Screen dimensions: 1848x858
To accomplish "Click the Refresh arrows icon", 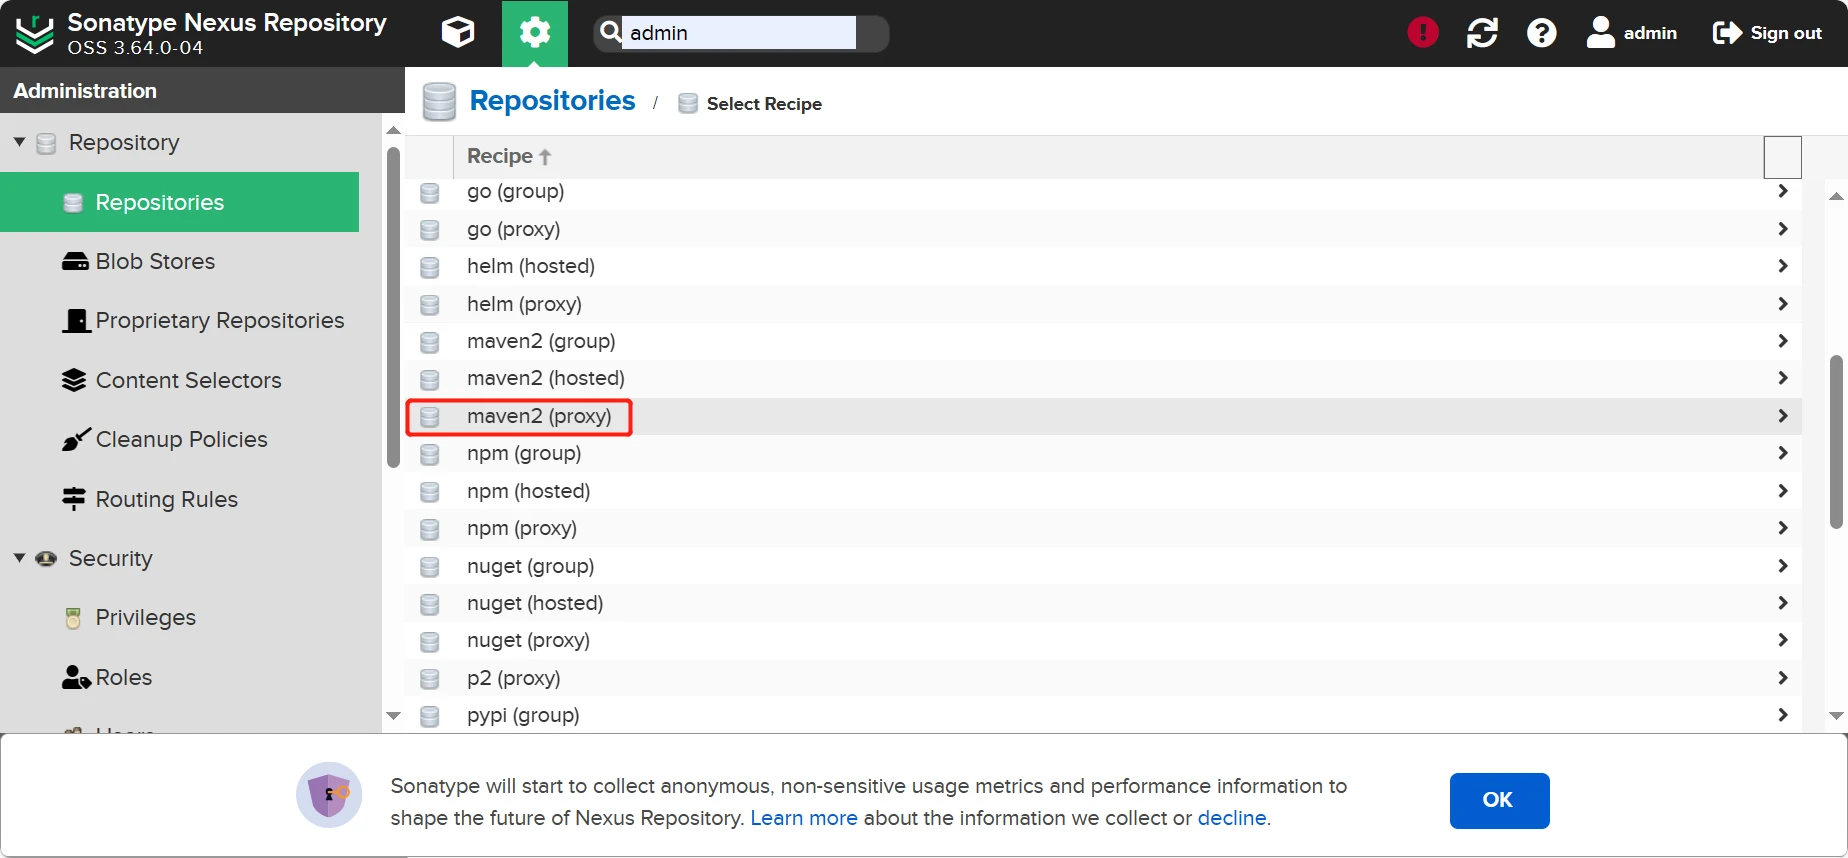I will [x=1482, y=33].
